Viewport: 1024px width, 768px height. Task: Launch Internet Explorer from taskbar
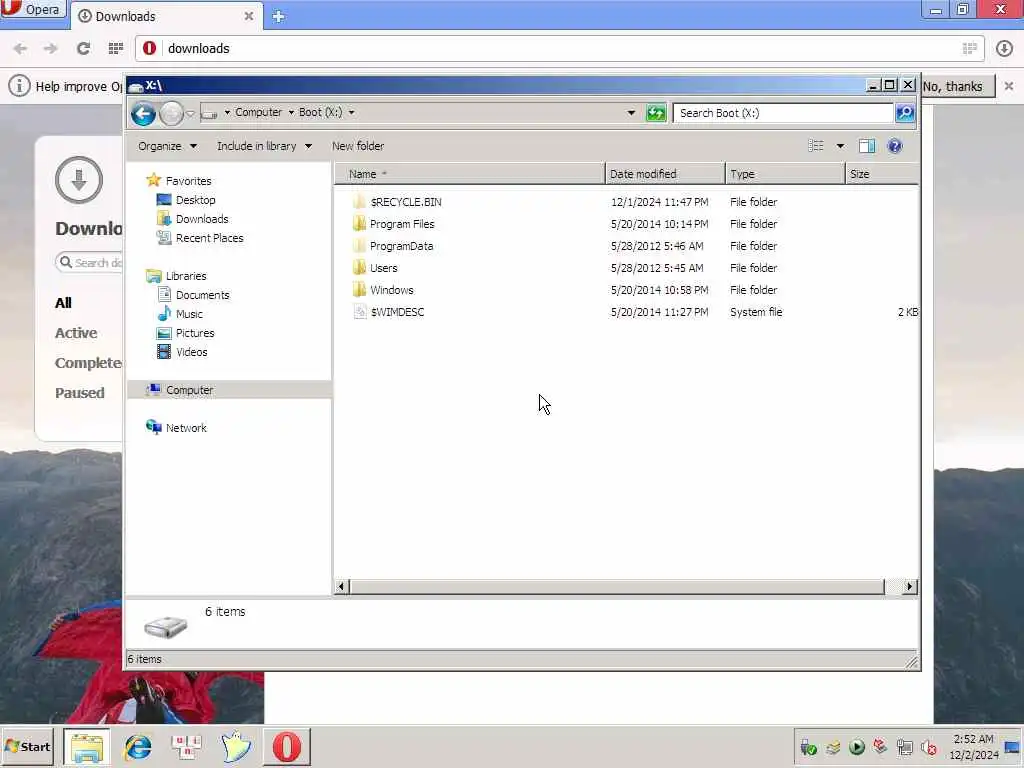[138, 746]
